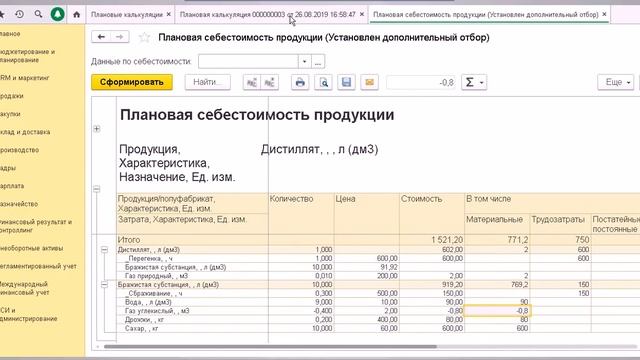Open Склад и доставка section
Screen dimensions: 640x360
click(x=25, y=132)
